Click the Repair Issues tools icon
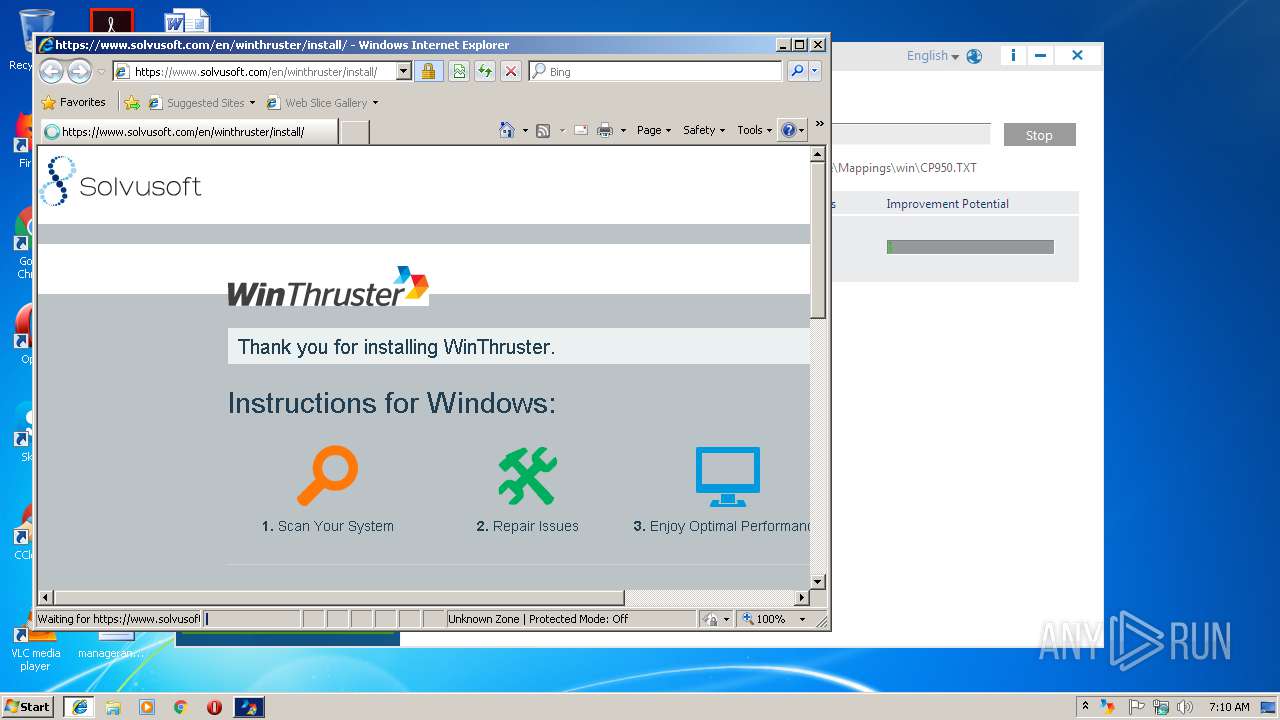 pos(527,476)
